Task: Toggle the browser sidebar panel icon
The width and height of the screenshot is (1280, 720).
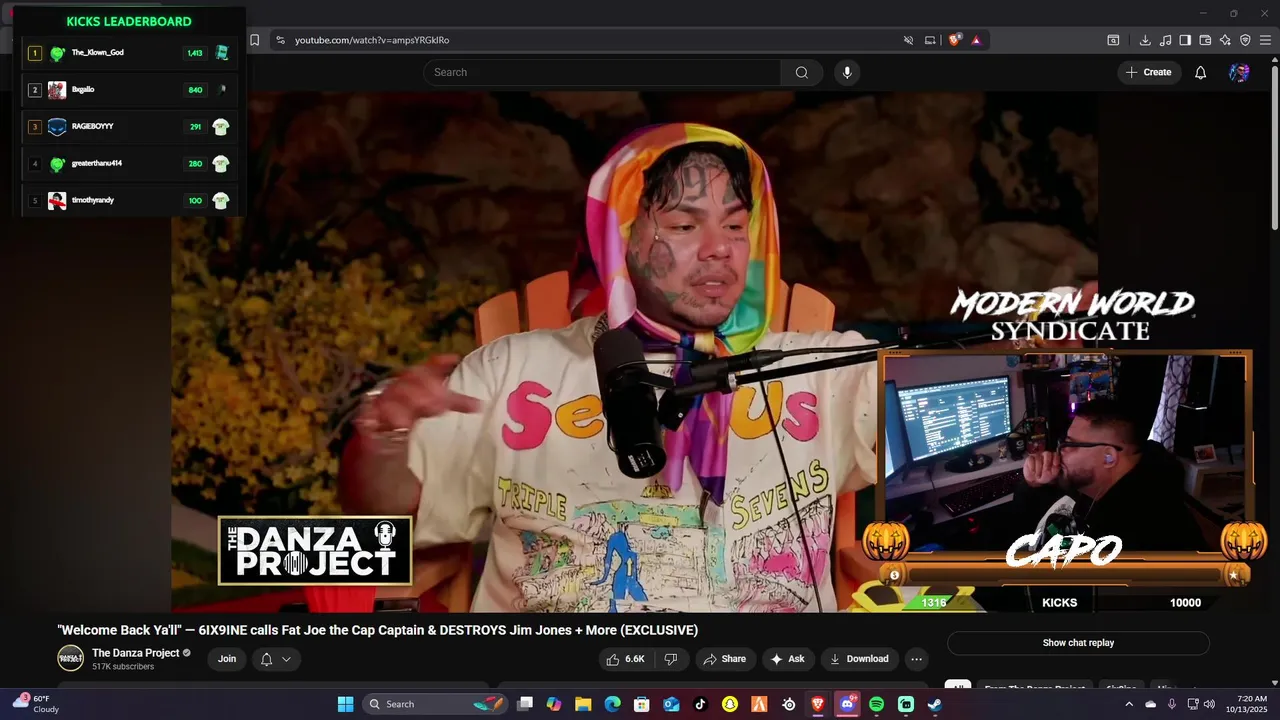Action: coord(1185,40)
